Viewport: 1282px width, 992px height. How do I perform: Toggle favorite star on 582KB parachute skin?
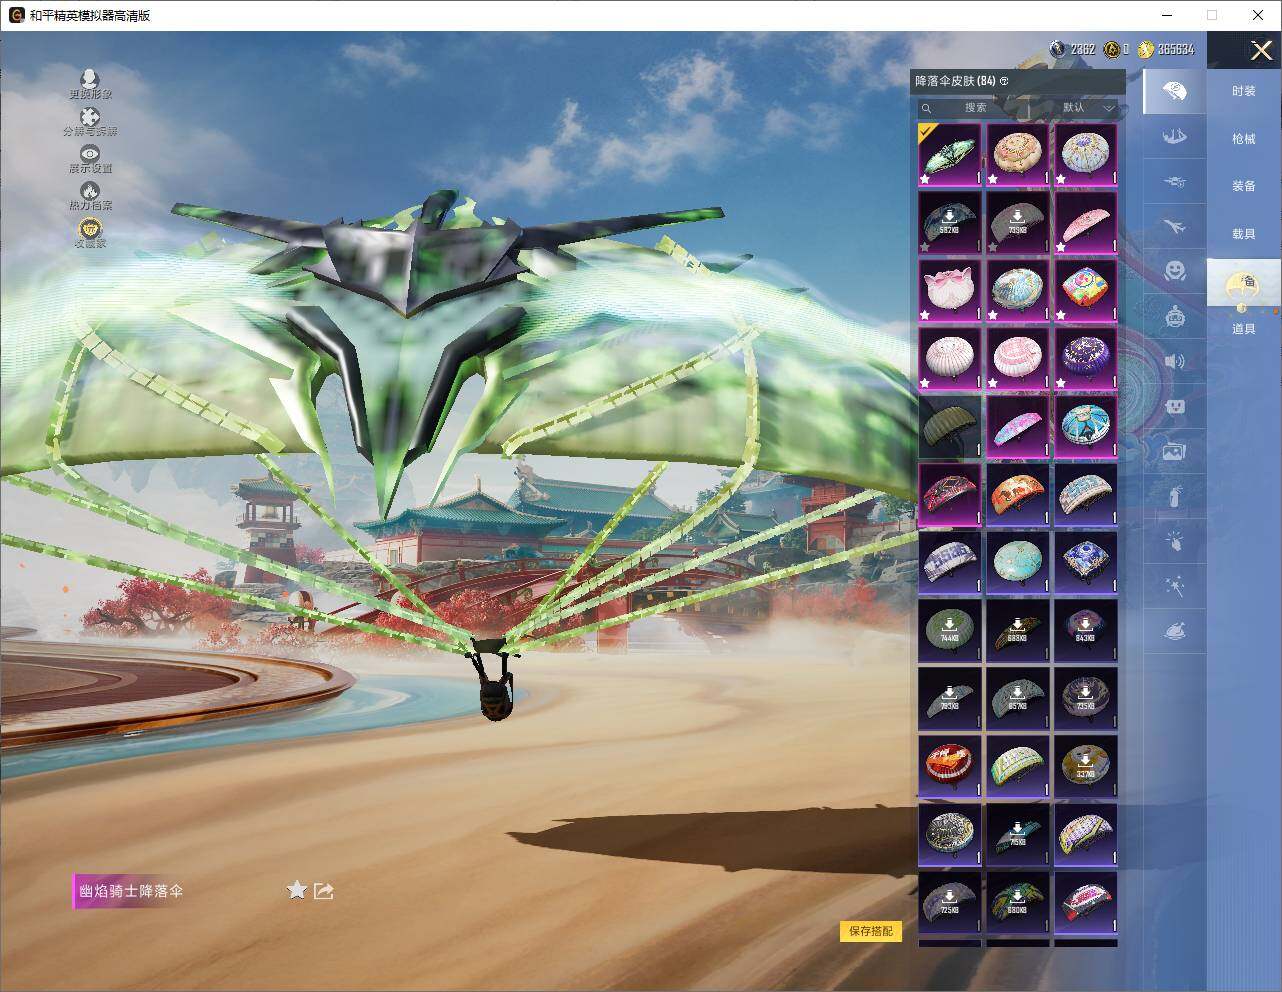(926, 247)
